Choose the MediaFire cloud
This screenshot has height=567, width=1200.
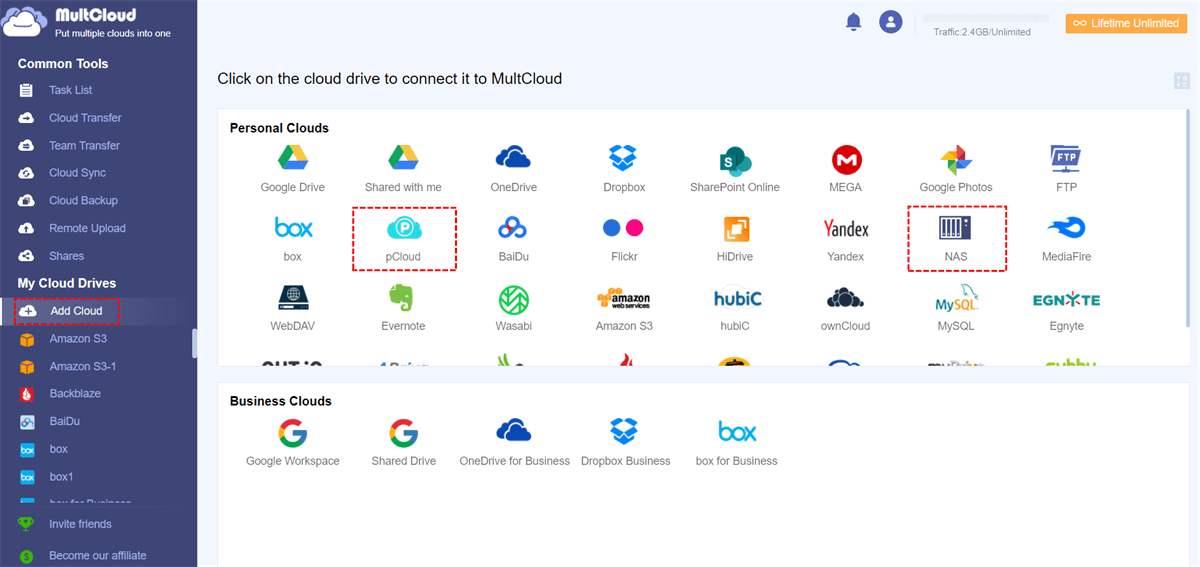click(1066, 238)
